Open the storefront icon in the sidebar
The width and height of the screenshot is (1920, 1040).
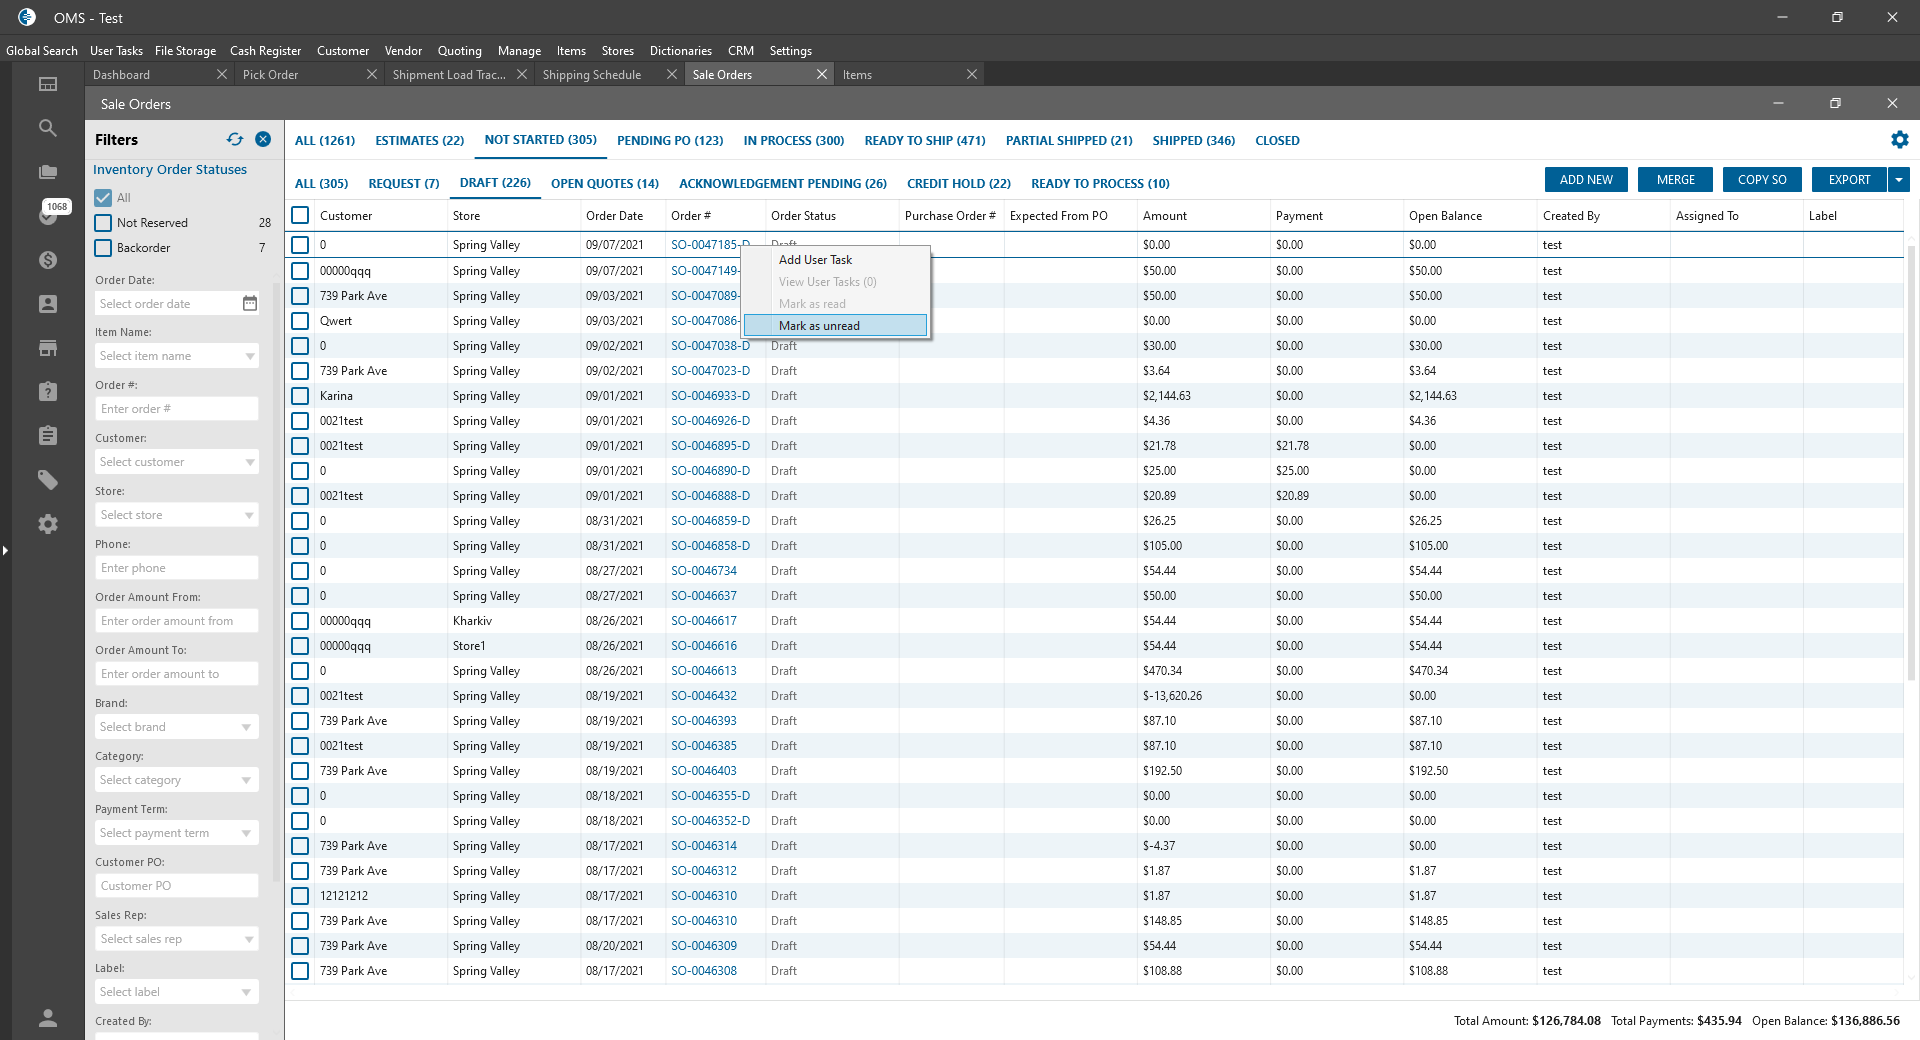click(47, 348)
